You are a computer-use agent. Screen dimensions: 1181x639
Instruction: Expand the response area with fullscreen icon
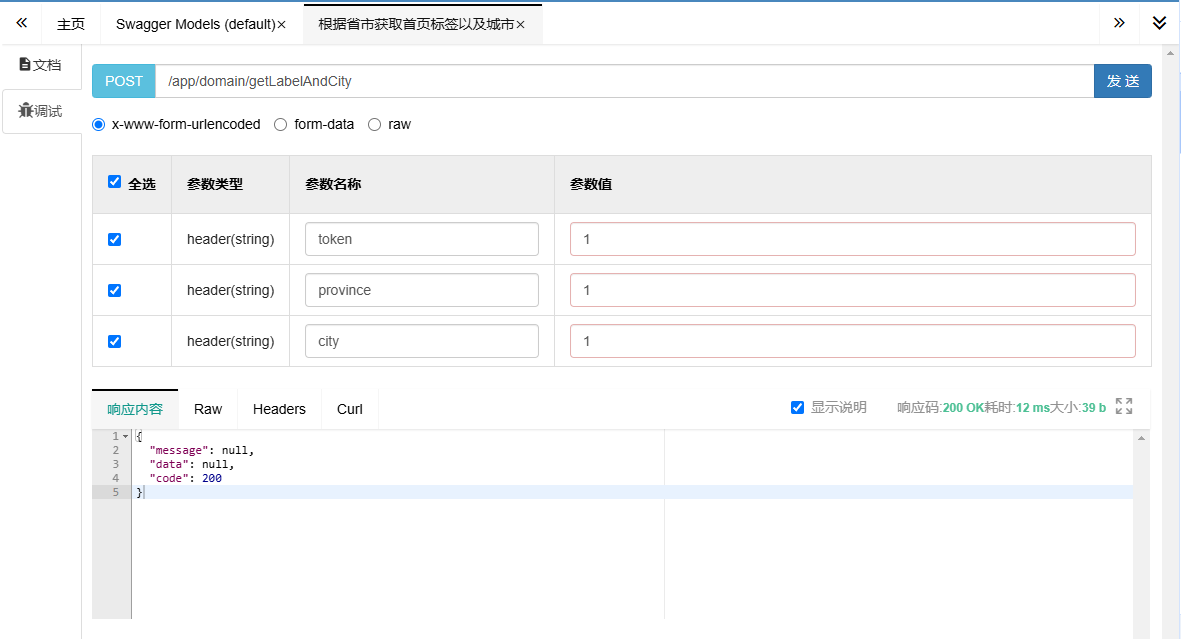tap(1123, 407)
